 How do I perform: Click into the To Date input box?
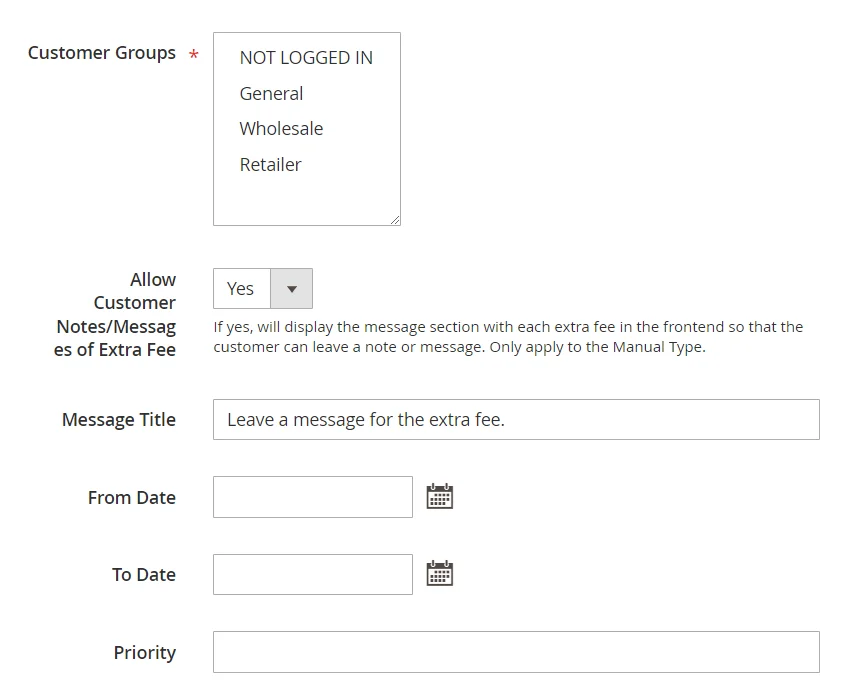312,574
